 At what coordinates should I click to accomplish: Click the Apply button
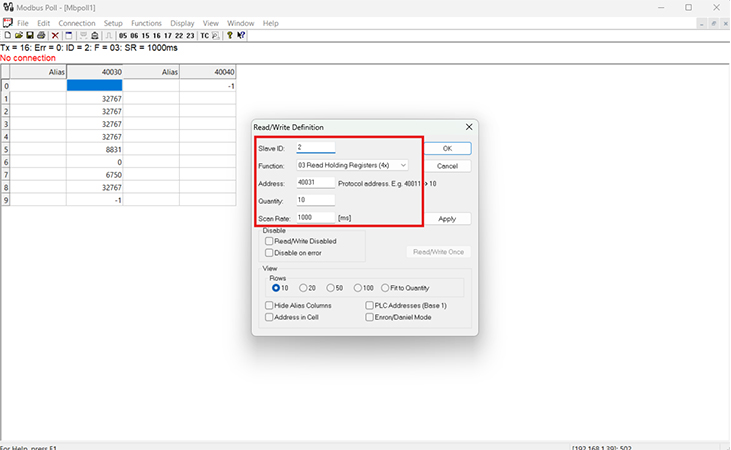click(447, 219)
